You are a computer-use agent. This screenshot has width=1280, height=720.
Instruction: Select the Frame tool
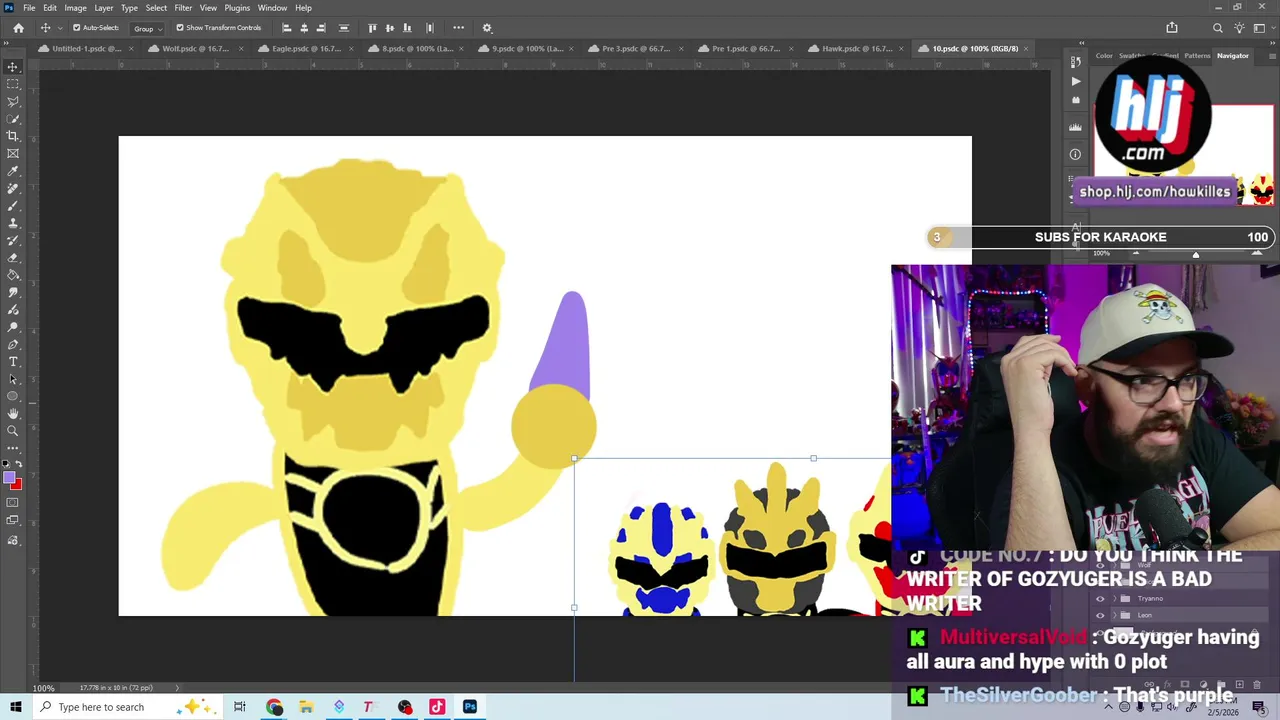click(x=13, y=153)
